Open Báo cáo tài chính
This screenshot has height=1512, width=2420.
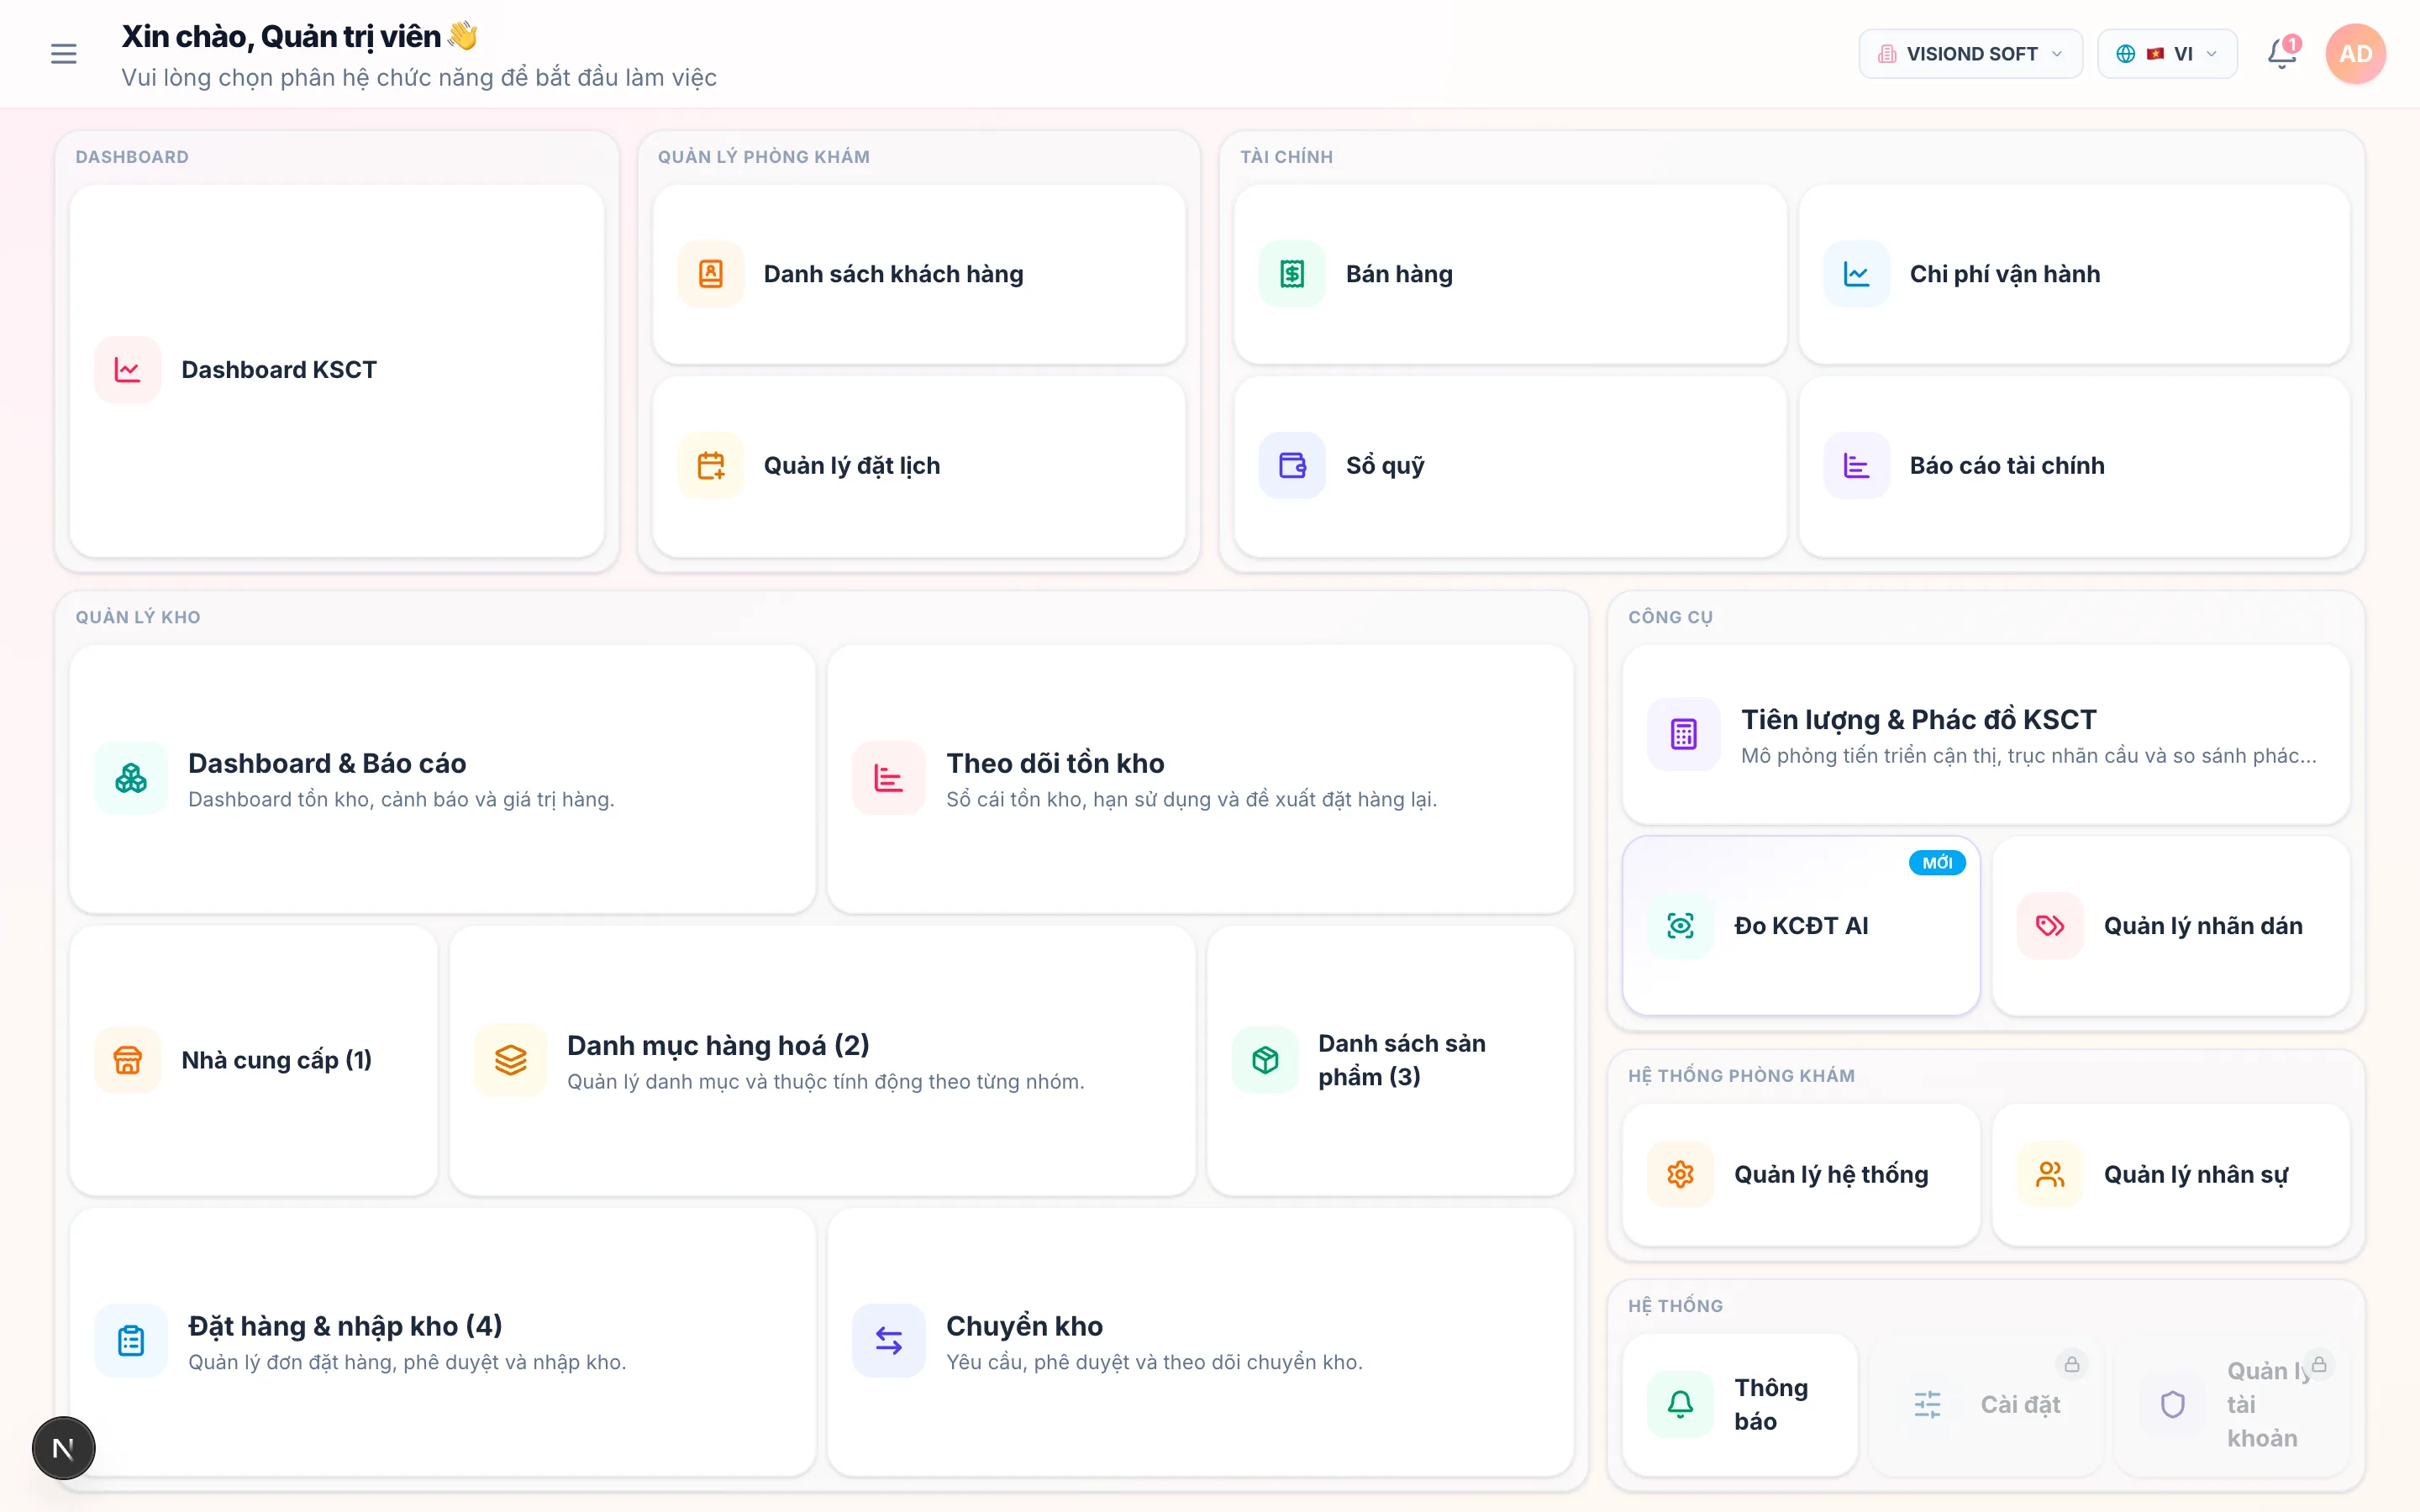point(2074,466)
